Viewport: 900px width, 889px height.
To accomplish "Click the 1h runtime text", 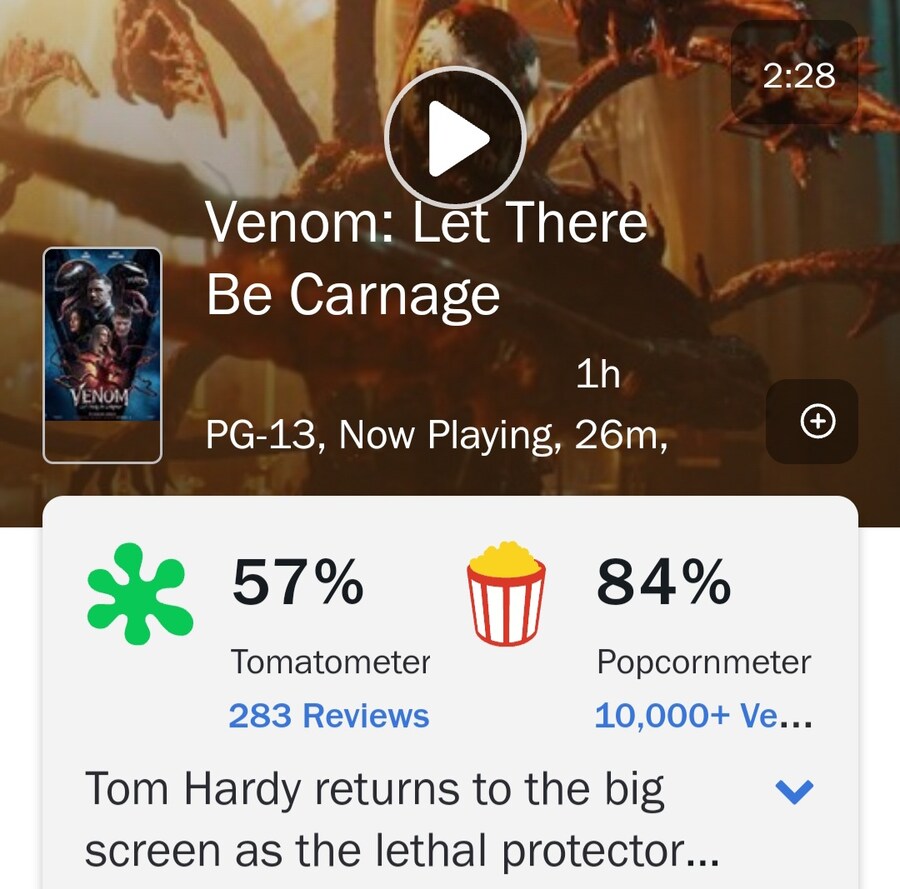I will click(x=598, y=375).
